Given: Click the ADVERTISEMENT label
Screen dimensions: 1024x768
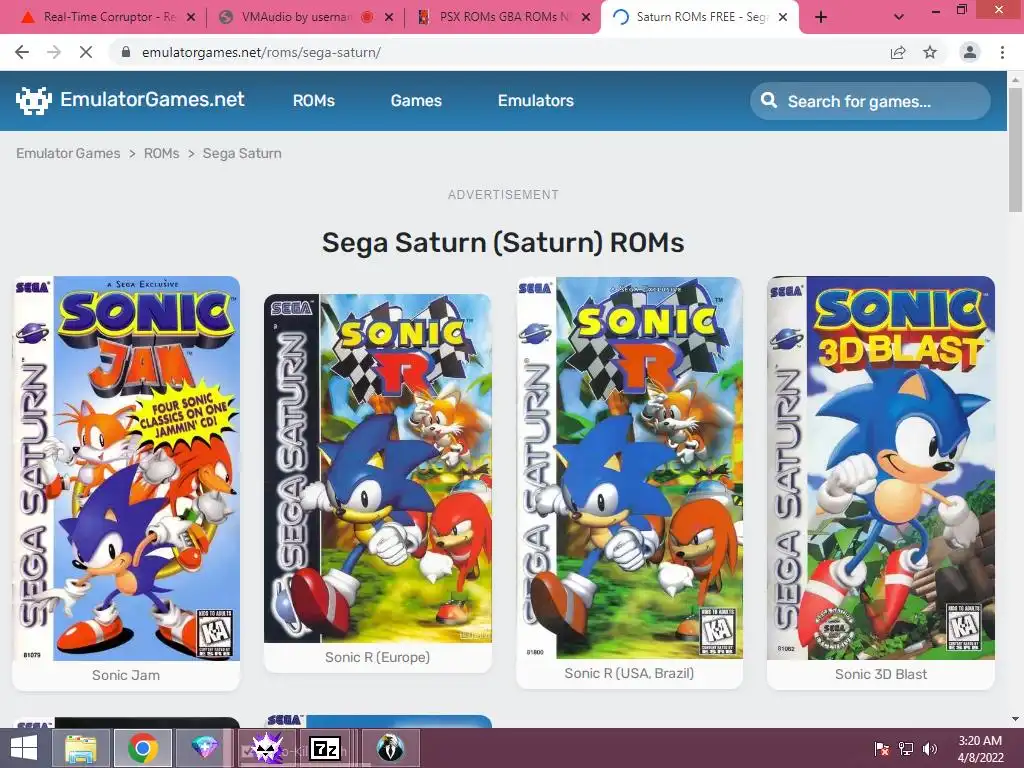Looking at the screenshot, I should [503, 195].
